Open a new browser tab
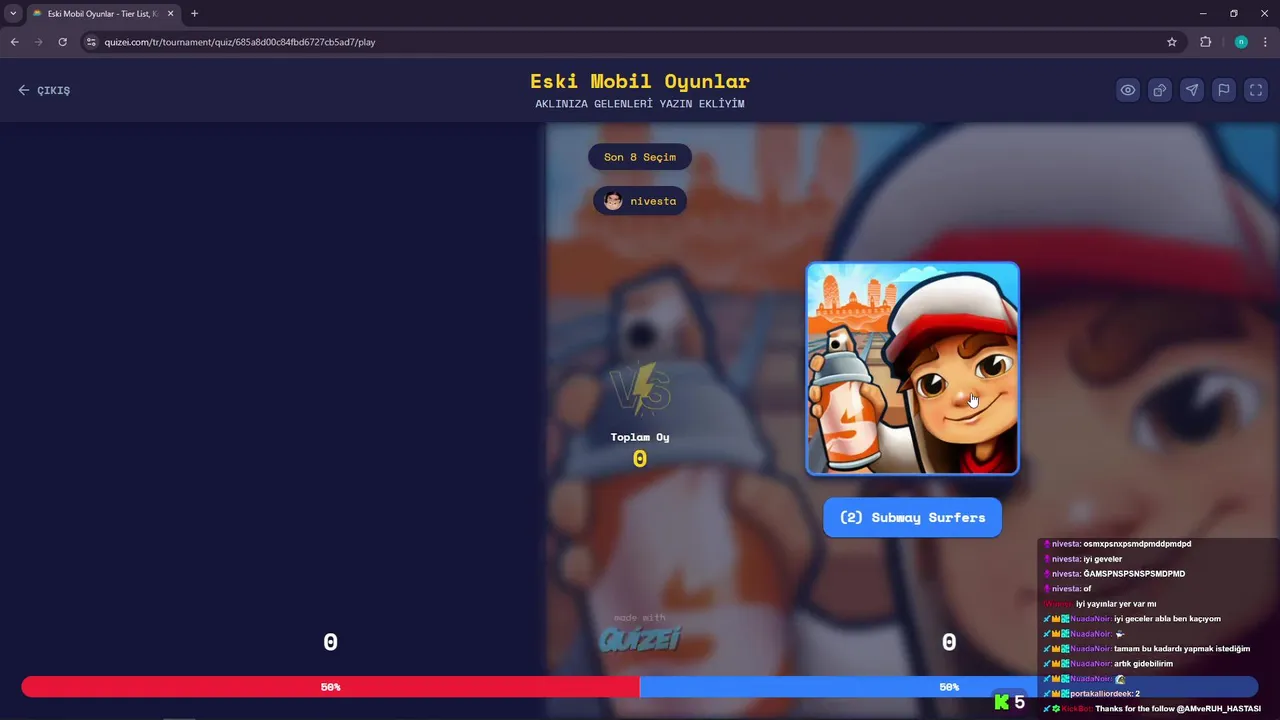This screenshot has height=720, width=1280. (x=194, y=14)
